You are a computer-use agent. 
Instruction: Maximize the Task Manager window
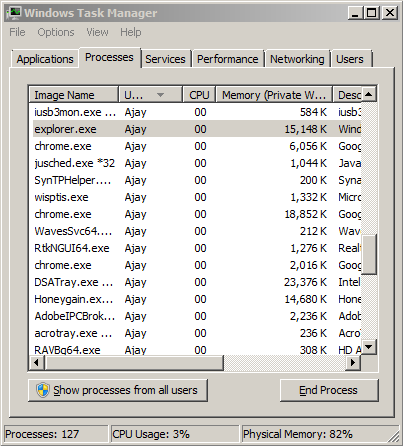click(x=371, y=13)
